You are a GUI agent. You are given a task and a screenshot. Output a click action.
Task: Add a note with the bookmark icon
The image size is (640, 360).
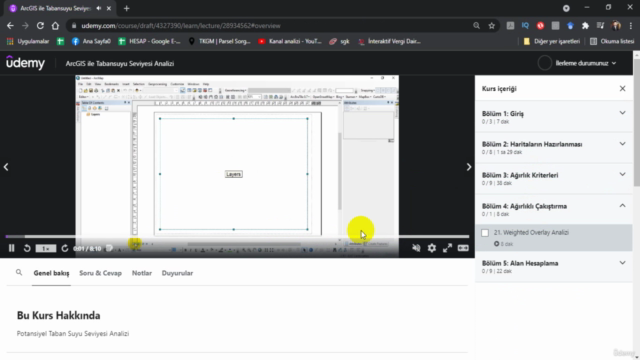[109, 248]
